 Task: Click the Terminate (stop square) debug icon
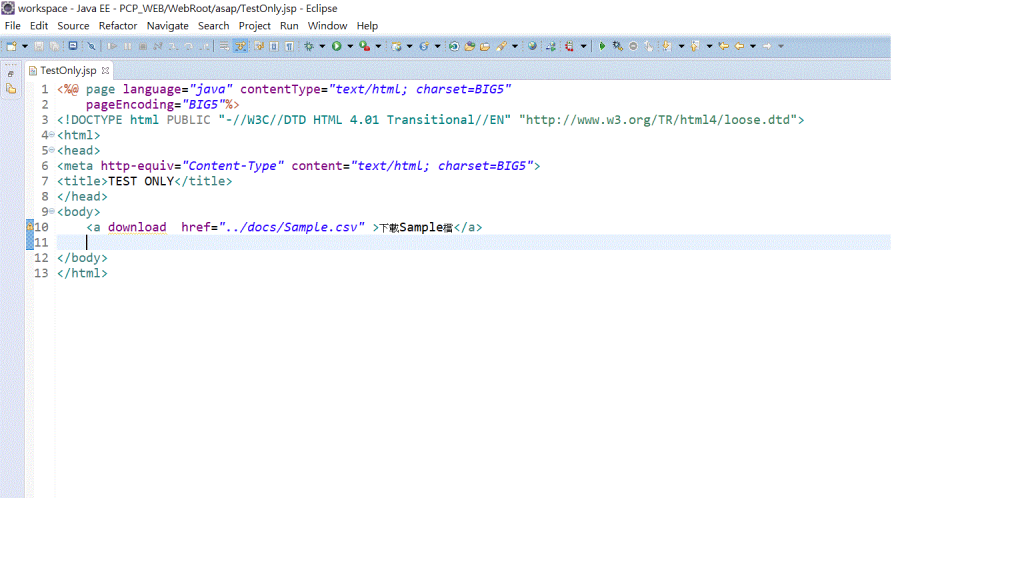tap(143, 46)
